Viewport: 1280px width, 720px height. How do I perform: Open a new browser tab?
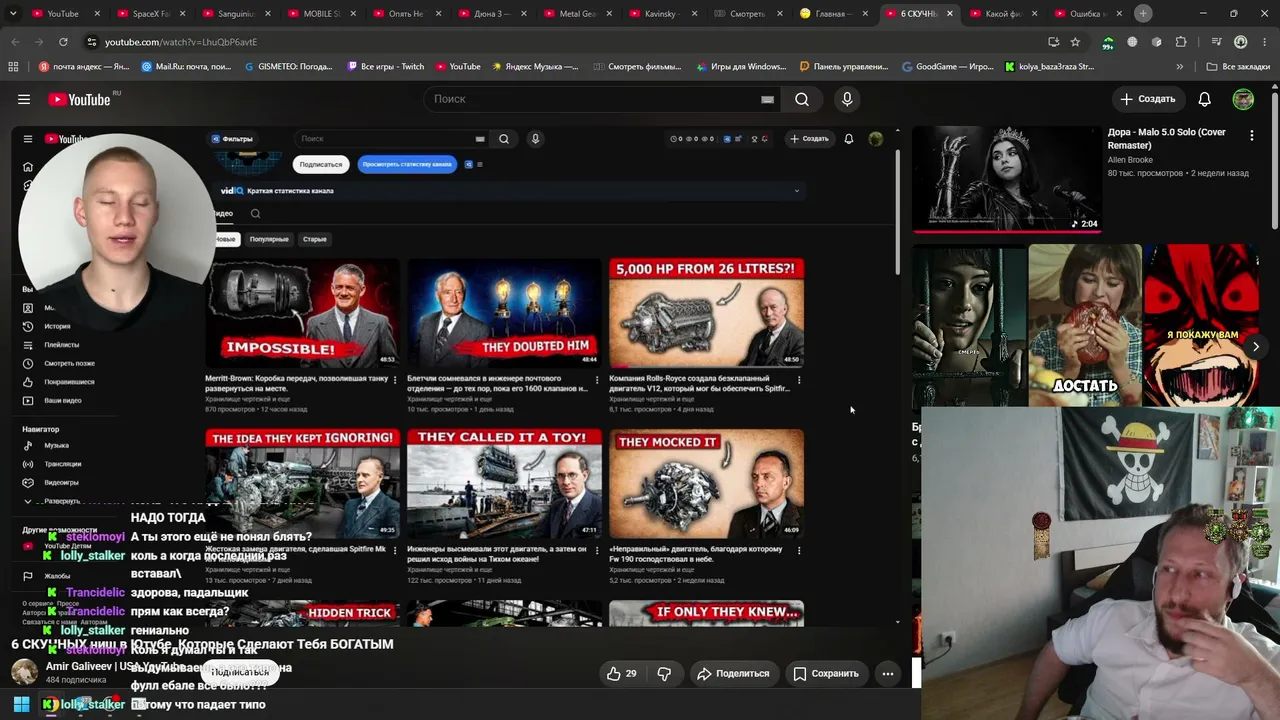(1143, 13)
